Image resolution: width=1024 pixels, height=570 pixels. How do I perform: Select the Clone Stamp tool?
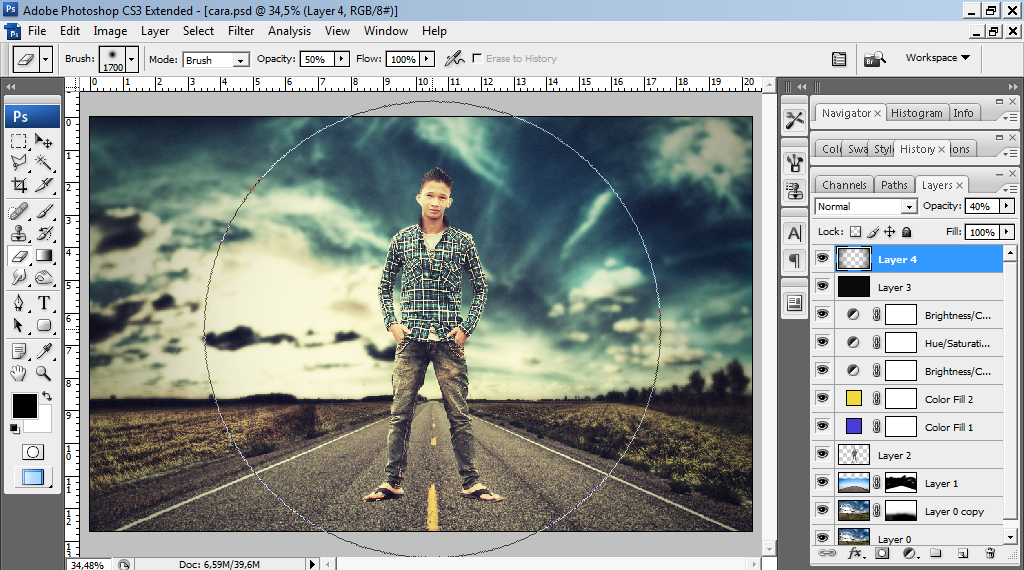[x=19, y=234]
